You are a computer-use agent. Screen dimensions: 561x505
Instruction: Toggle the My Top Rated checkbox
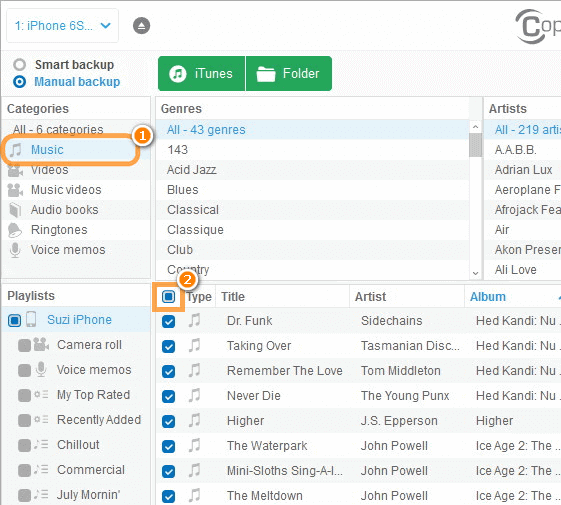click(x=24, y=396)
